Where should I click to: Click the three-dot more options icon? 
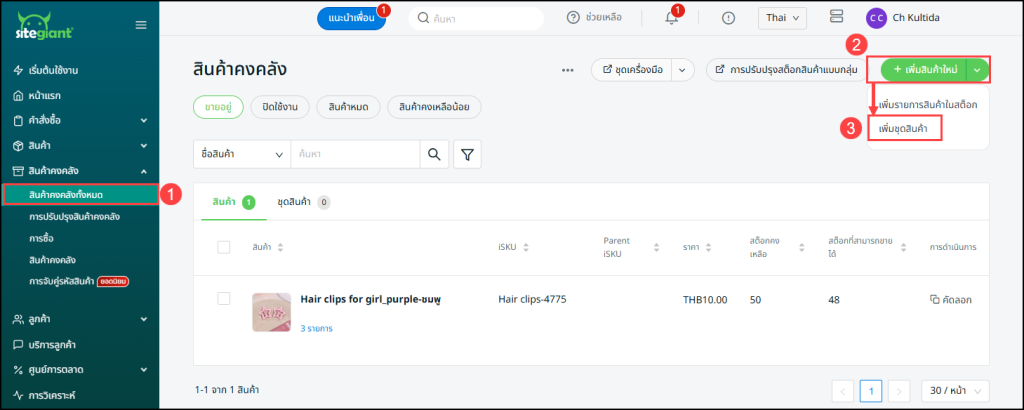(x=568, y=70)
